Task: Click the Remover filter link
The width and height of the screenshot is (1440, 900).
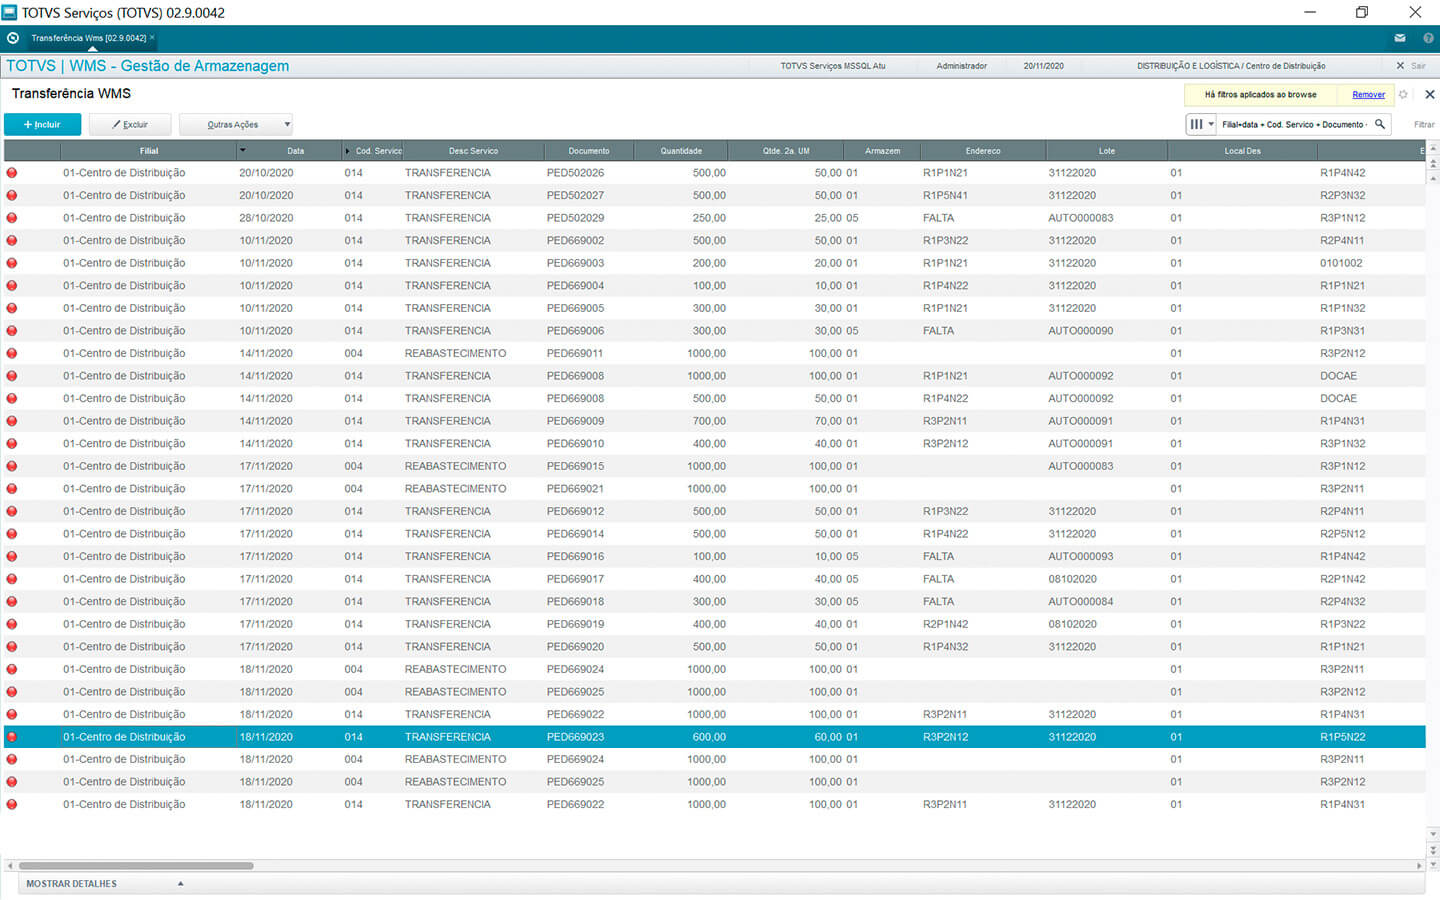Action: tap(1368, 95)
